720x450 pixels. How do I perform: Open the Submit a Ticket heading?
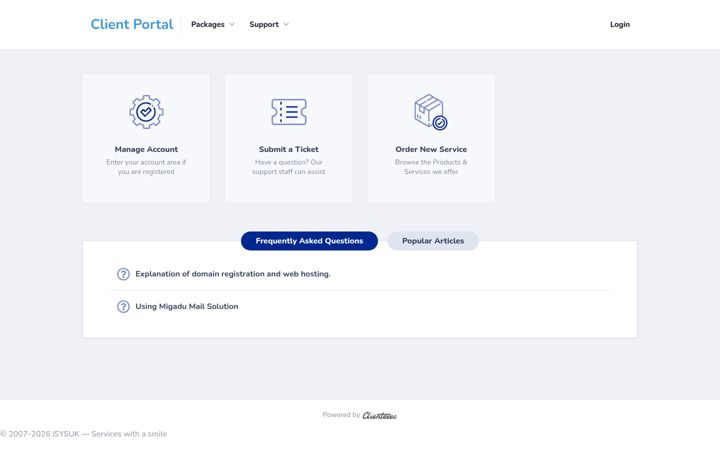(x=288, y=149)
